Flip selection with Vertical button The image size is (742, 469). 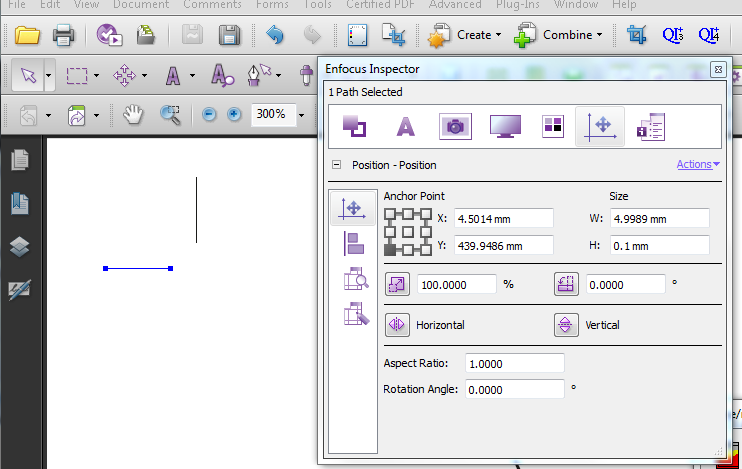(566, 325)
